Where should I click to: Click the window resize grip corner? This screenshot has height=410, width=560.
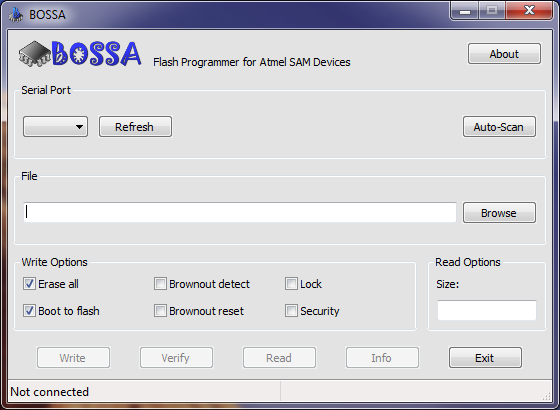pos(546,395)
